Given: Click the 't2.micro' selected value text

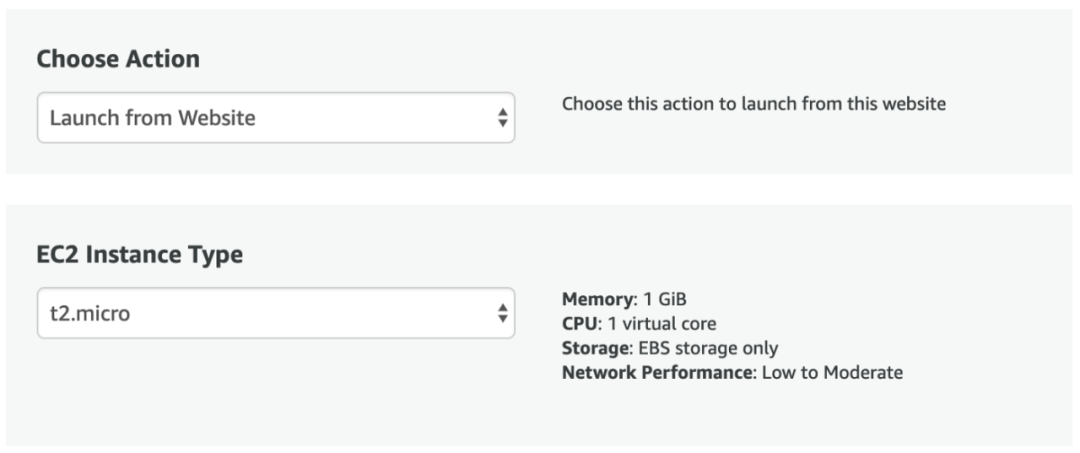Looking at the screenshot, I should click(x=90, y=314).
